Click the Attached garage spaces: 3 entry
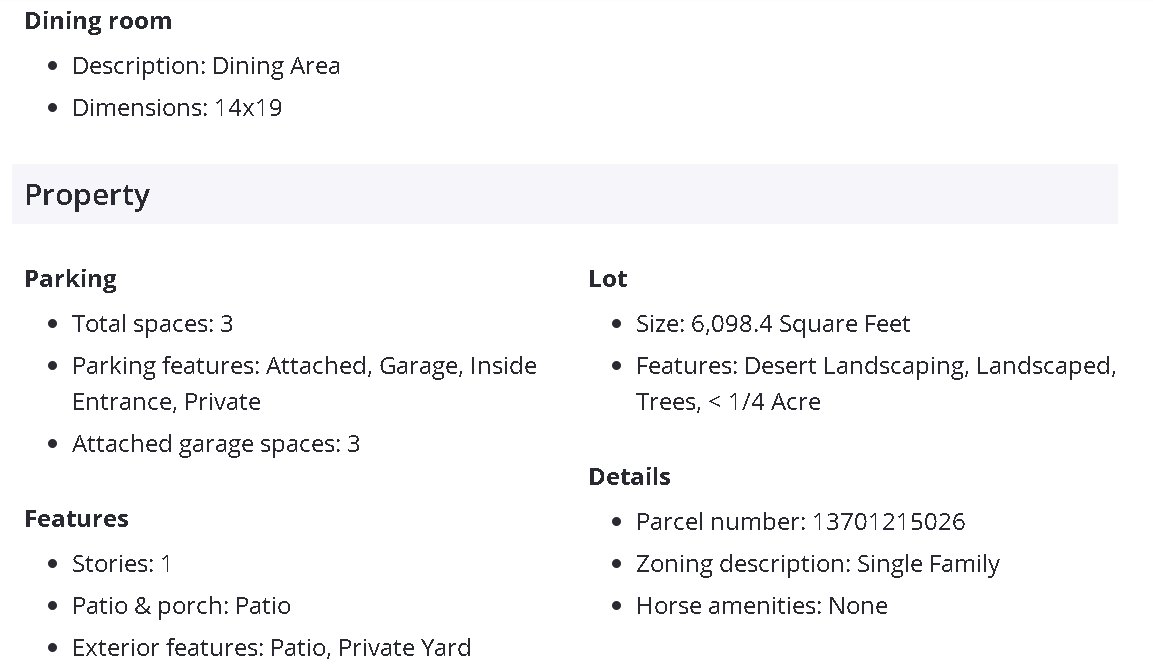 click(215, 444)
